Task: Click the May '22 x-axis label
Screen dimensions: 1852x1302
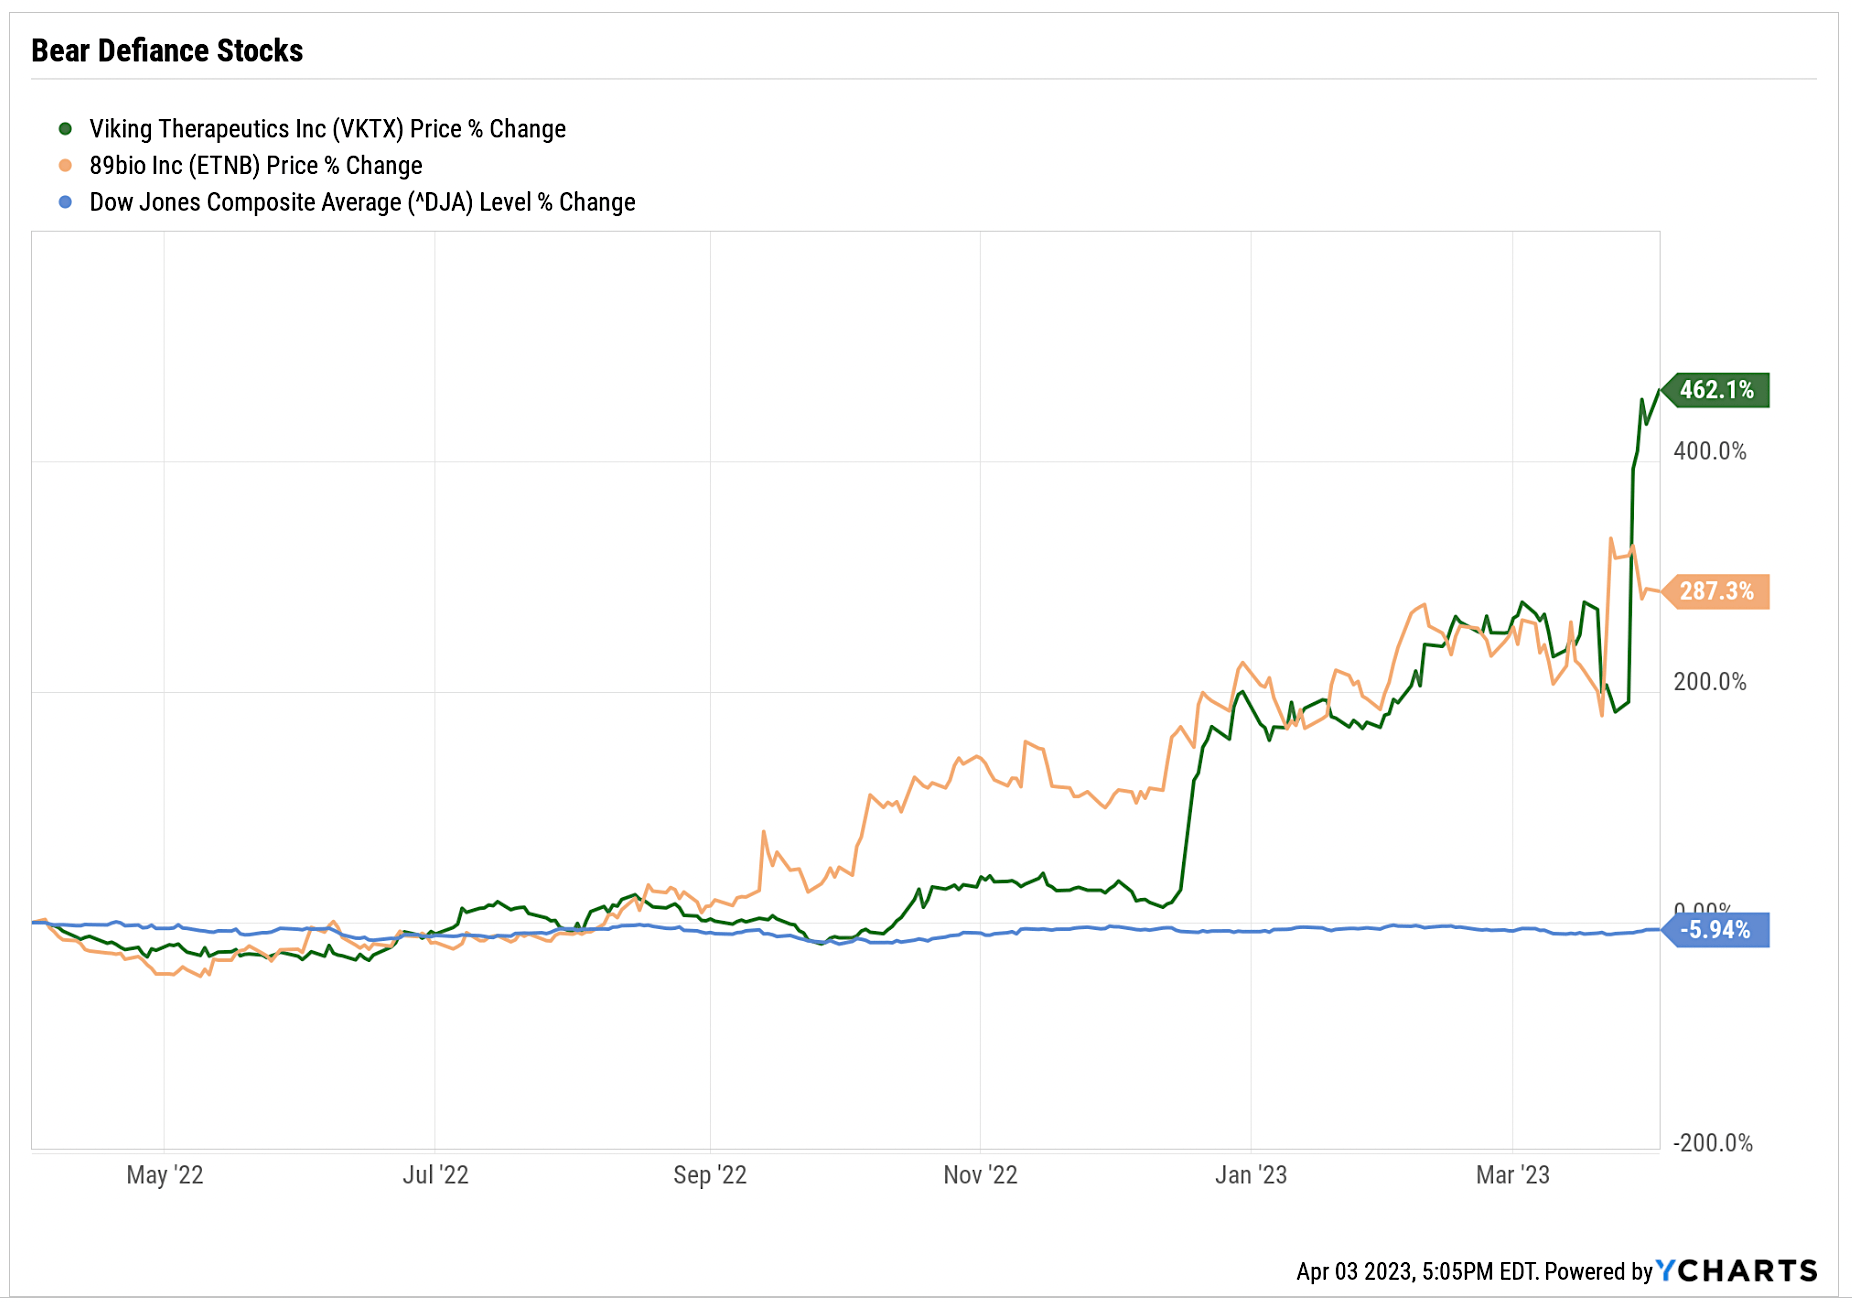Action: click(165, 1175)
